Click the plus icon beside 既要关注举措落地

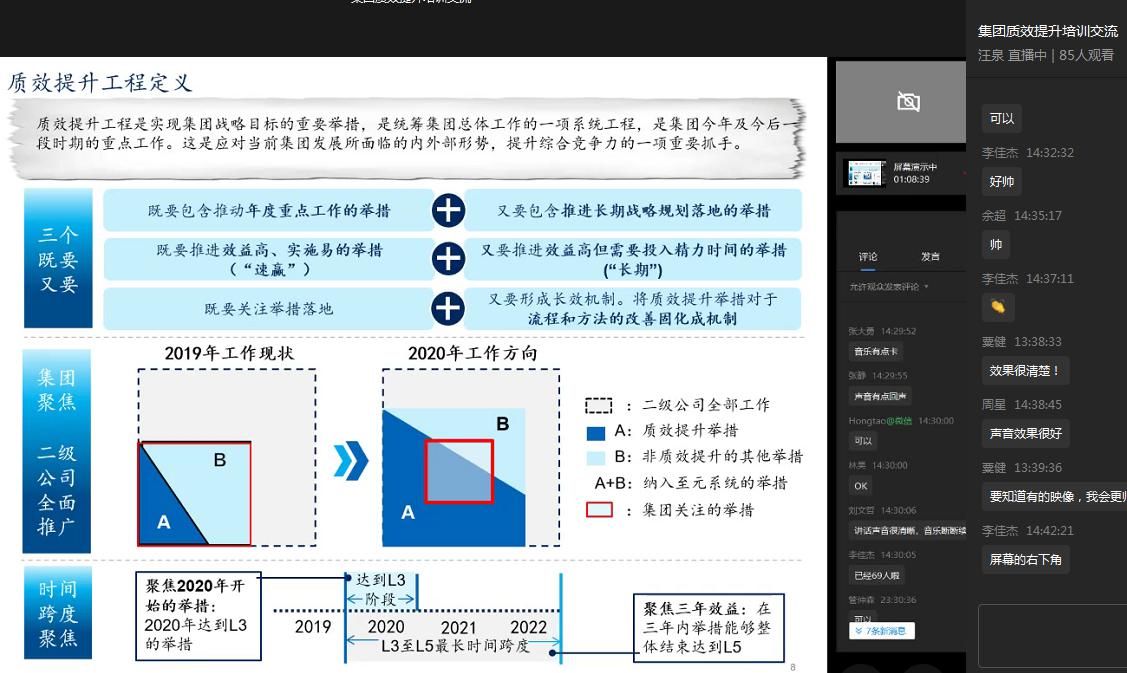pyautogui.click(x=448, y=308)
